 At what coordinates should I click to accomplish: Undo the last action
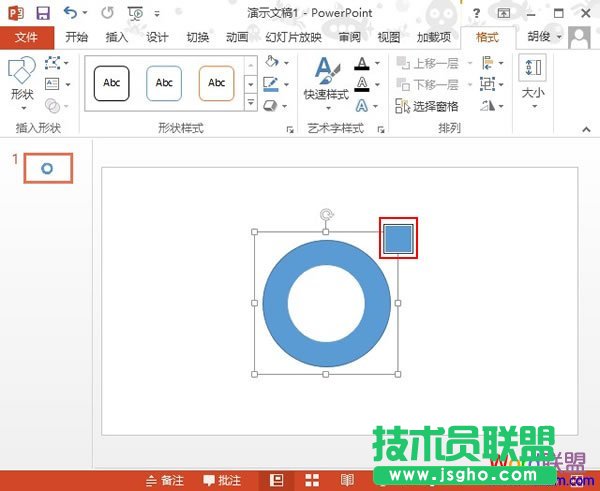coord(70,13)
